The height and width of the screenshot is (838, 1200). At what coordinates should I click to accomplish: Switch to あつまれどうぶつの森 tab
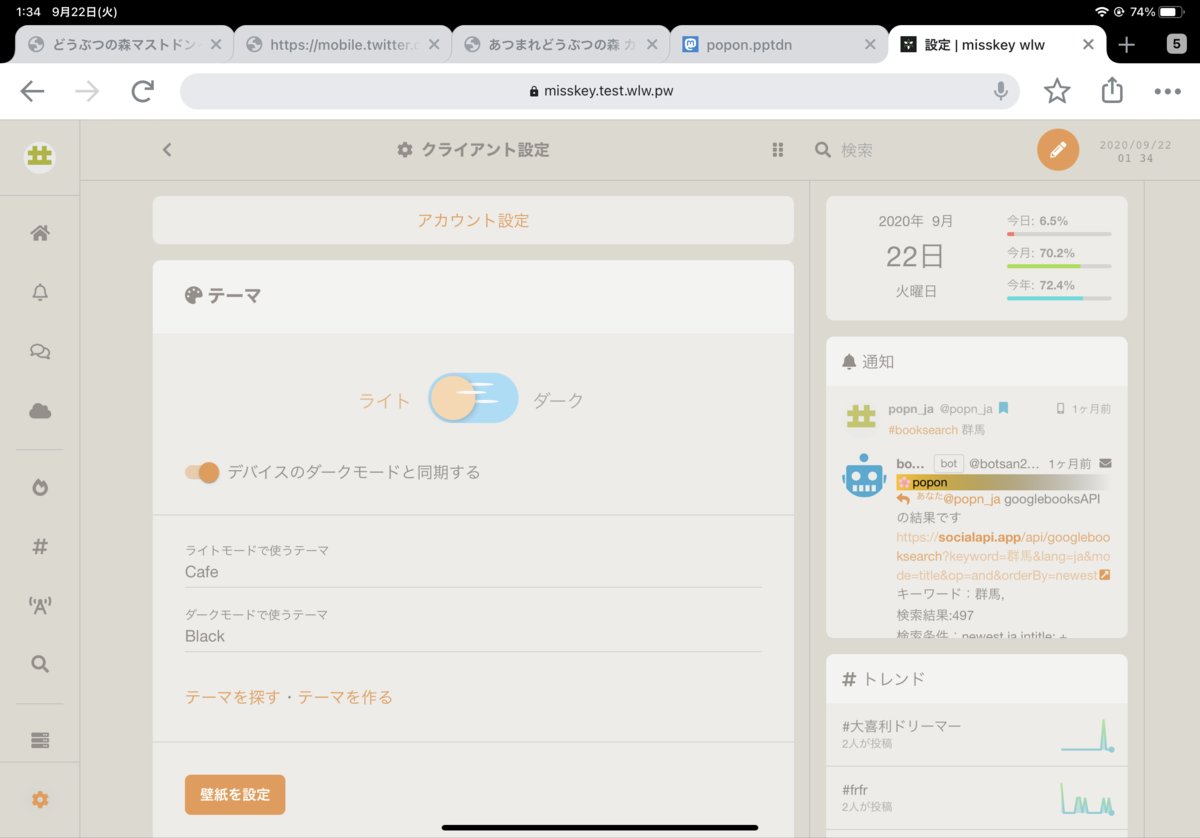[x=561, y=44]
